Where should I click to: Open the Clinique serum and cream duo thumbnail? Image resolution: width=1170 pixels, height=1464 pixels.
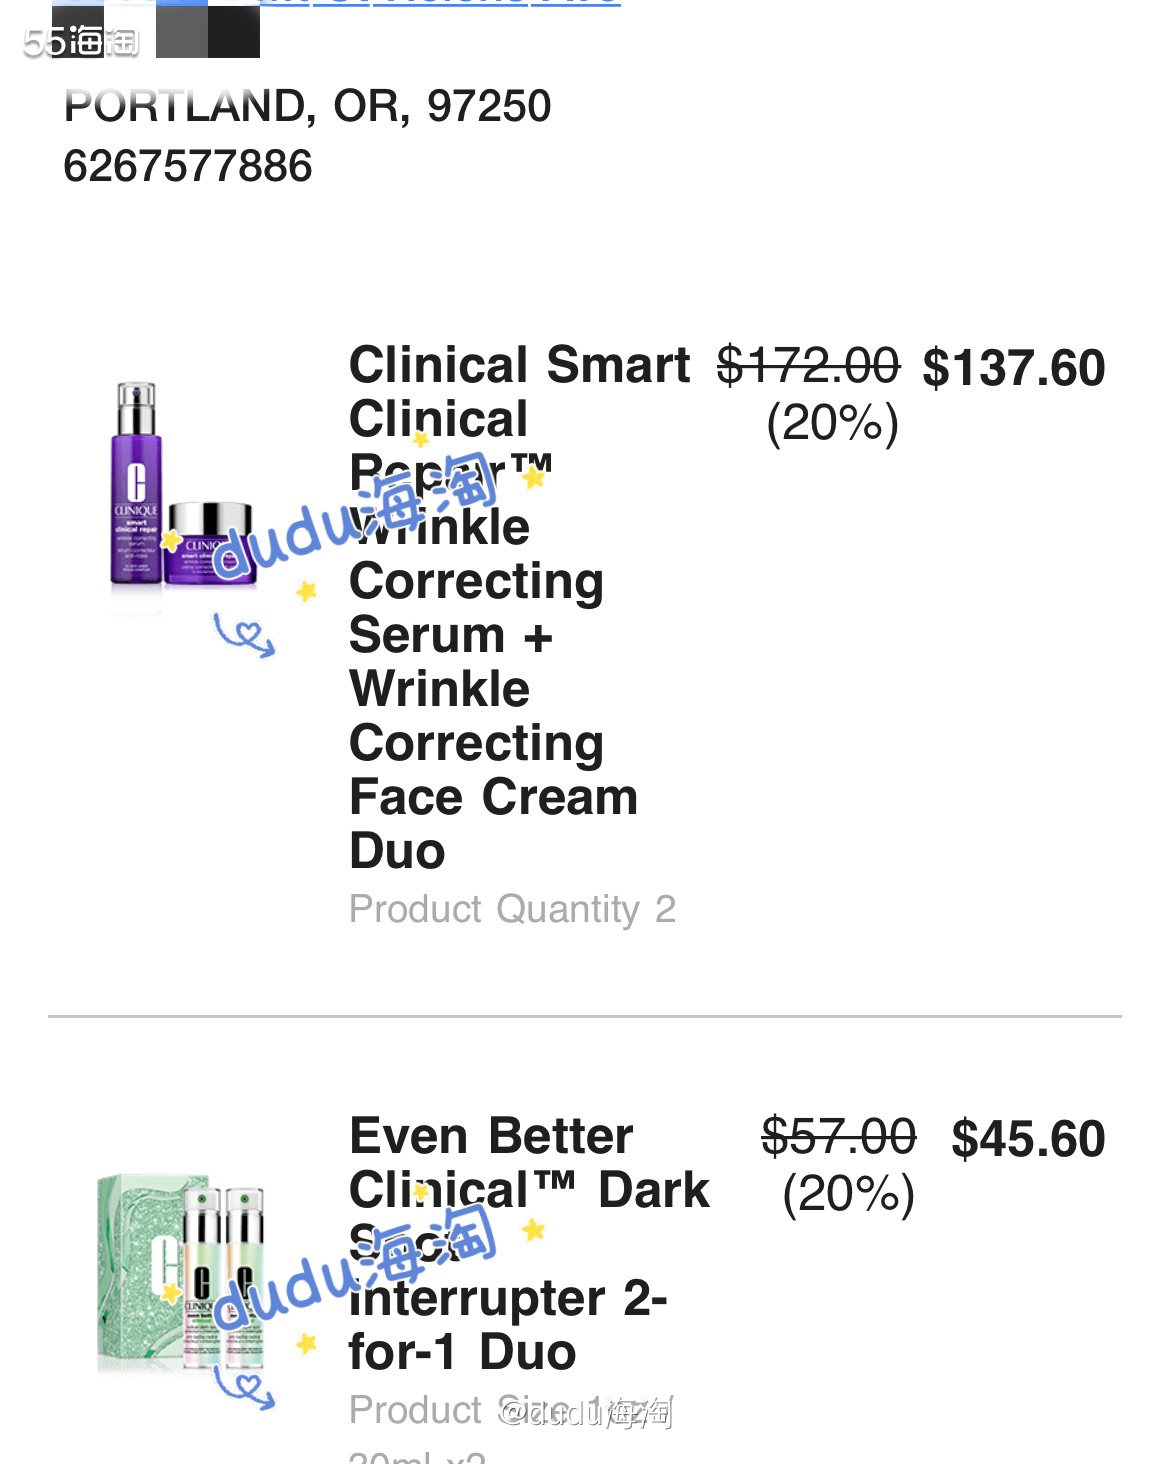pyautogui.click(x=182, y=490)
